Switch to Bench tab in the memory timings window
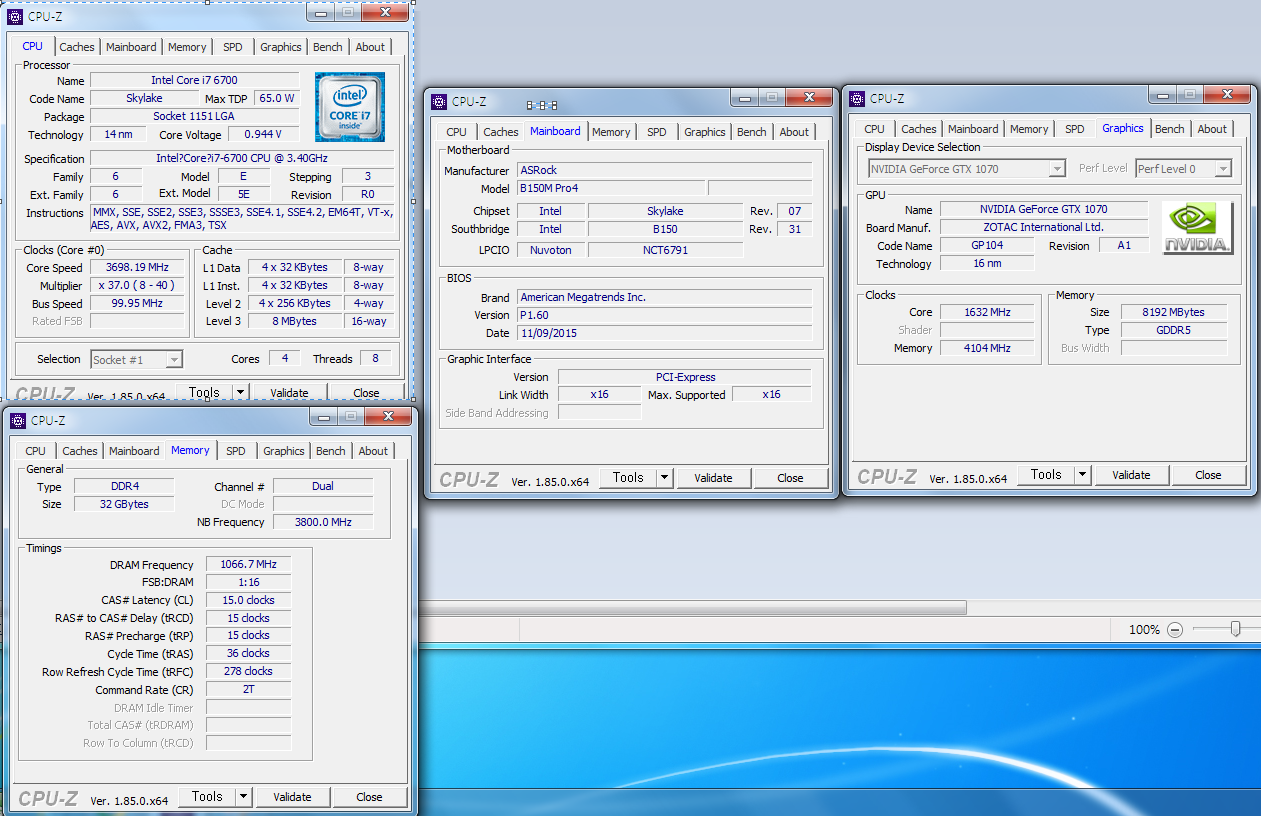This screenshot has width=1261, height=816. point(330,451)
